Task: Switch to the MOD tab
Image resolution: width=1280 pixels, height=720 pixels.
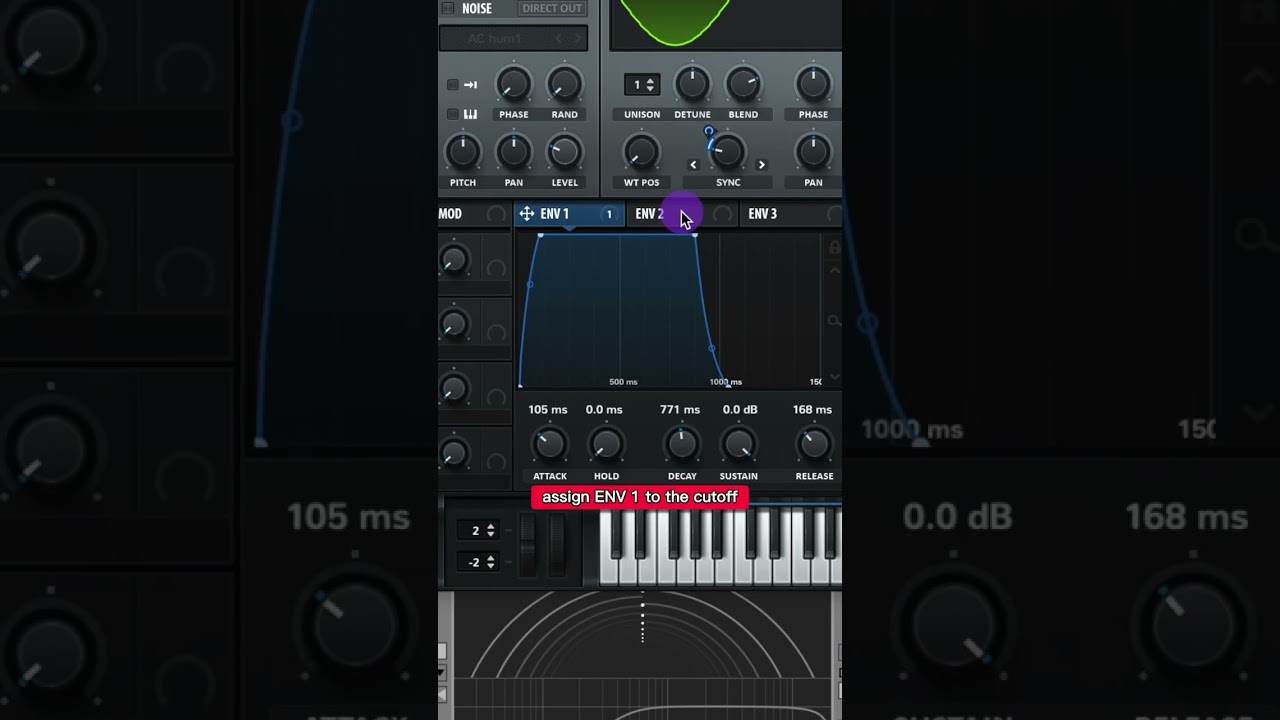Action: click(450, 214)
